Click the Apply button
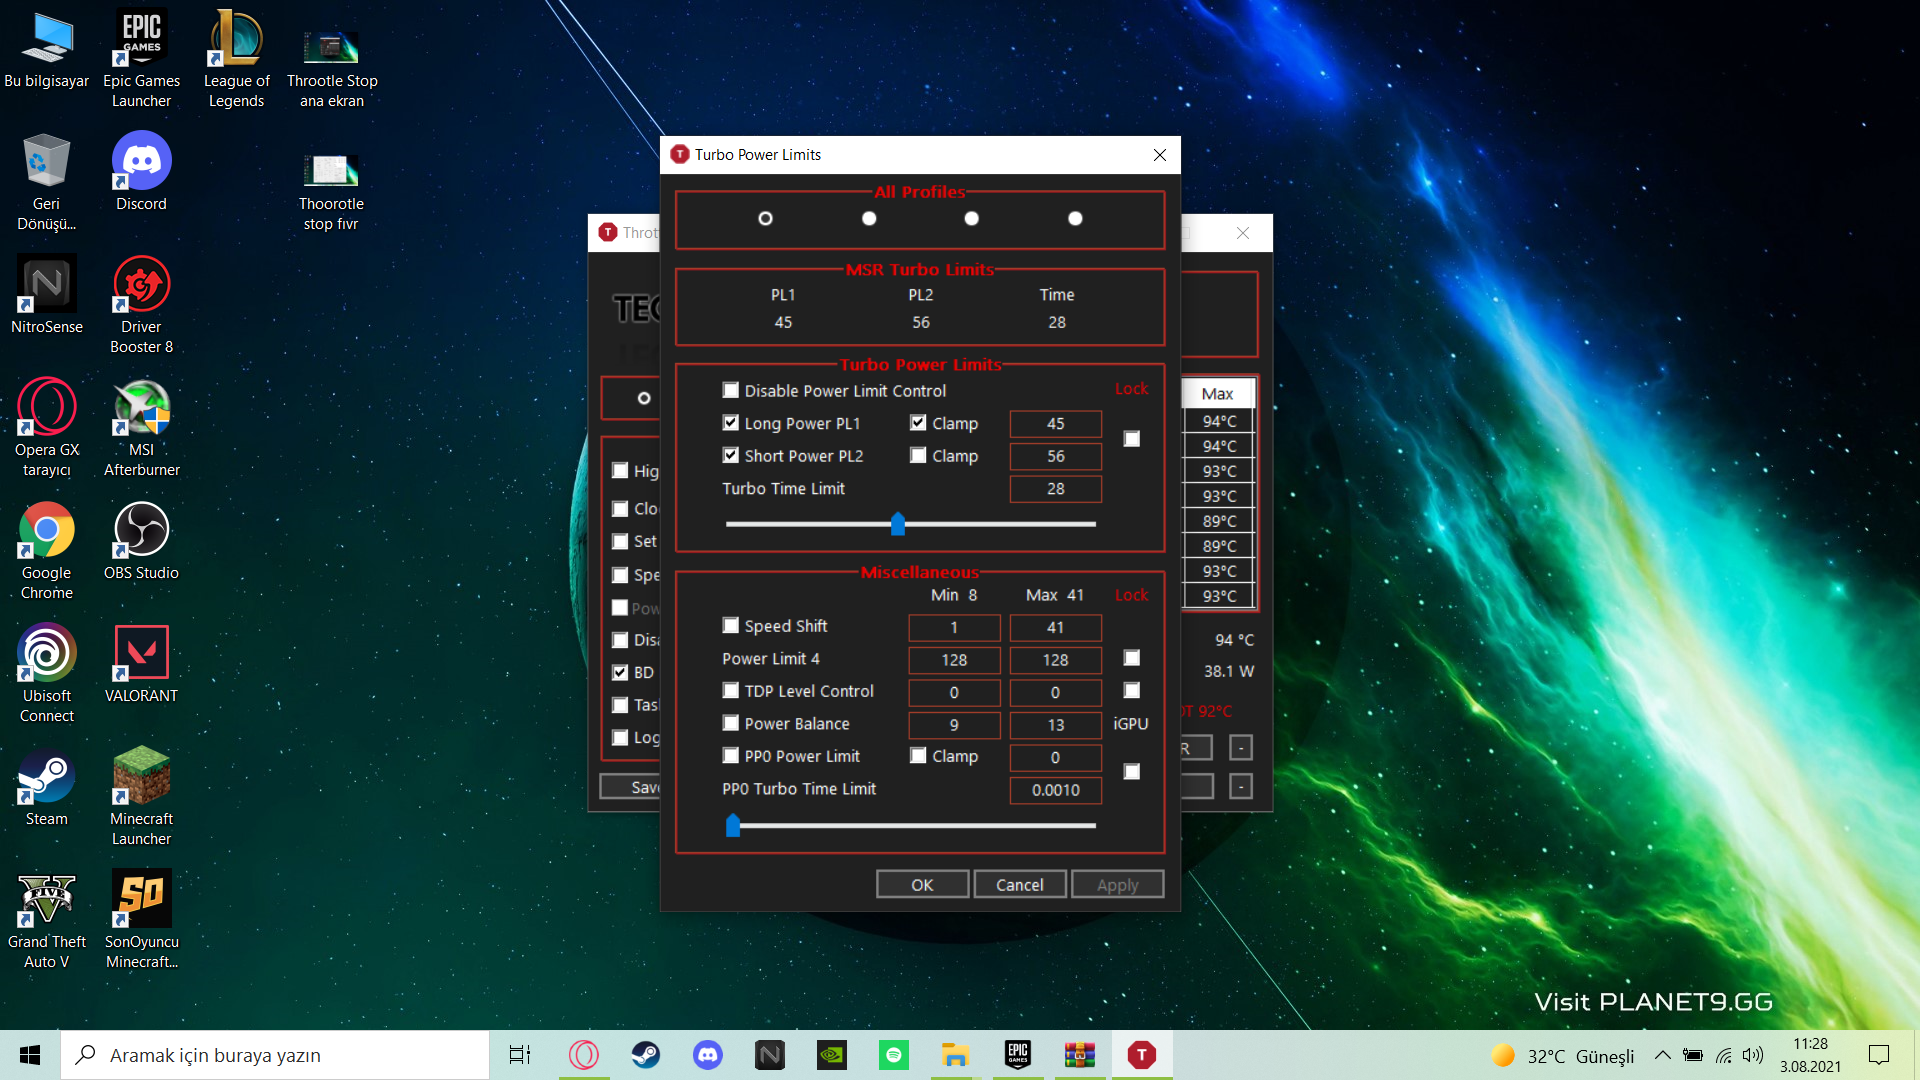This screenshot has height=1080, width=1920. [x=1117, y=884]
